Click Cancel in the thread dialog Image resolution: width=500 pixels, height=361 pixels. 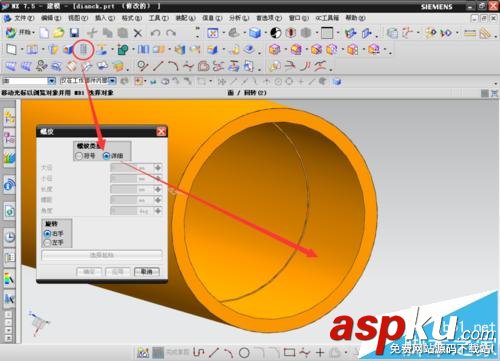tap(147, 272)
